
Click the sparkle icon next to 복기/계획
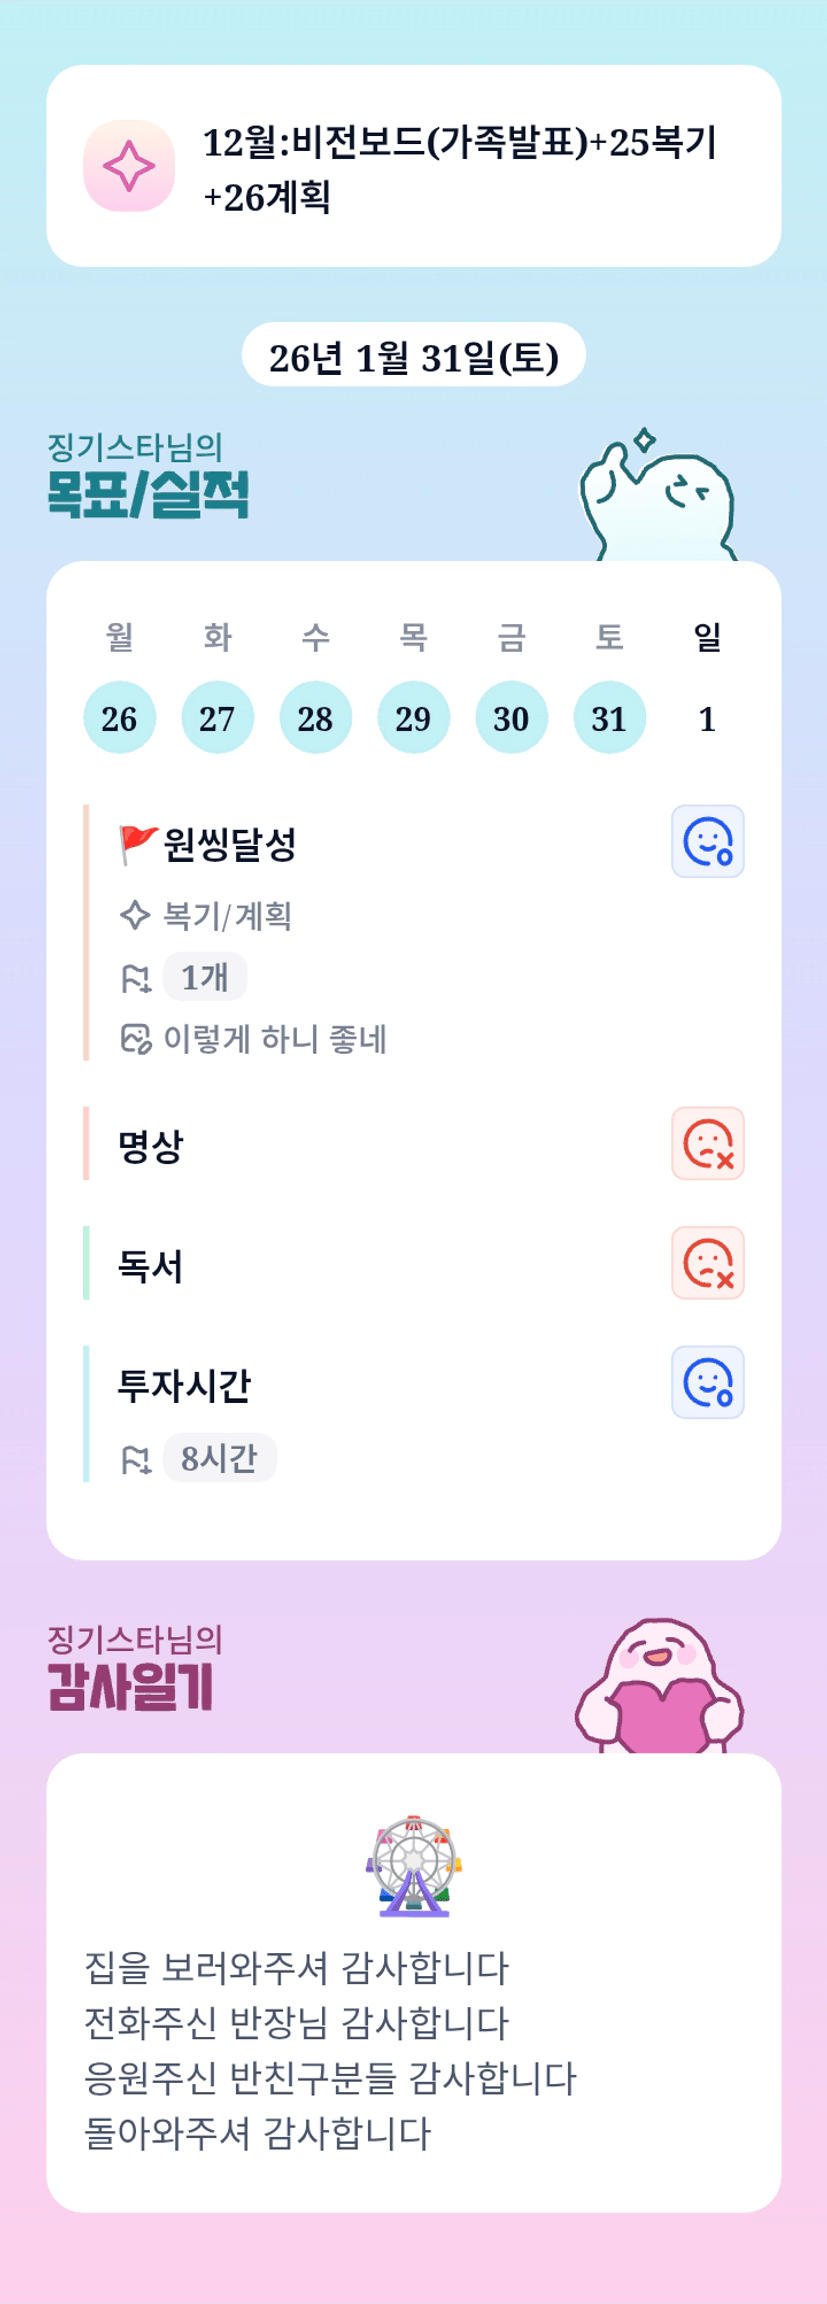coord(135,915)
